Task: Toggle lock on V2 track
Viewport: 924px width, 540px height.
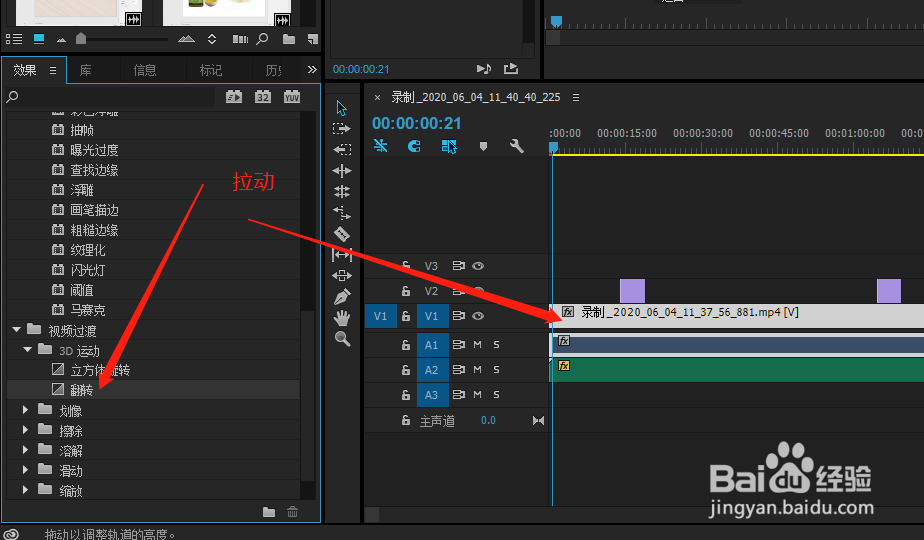Action: click(x=405, y=291)
